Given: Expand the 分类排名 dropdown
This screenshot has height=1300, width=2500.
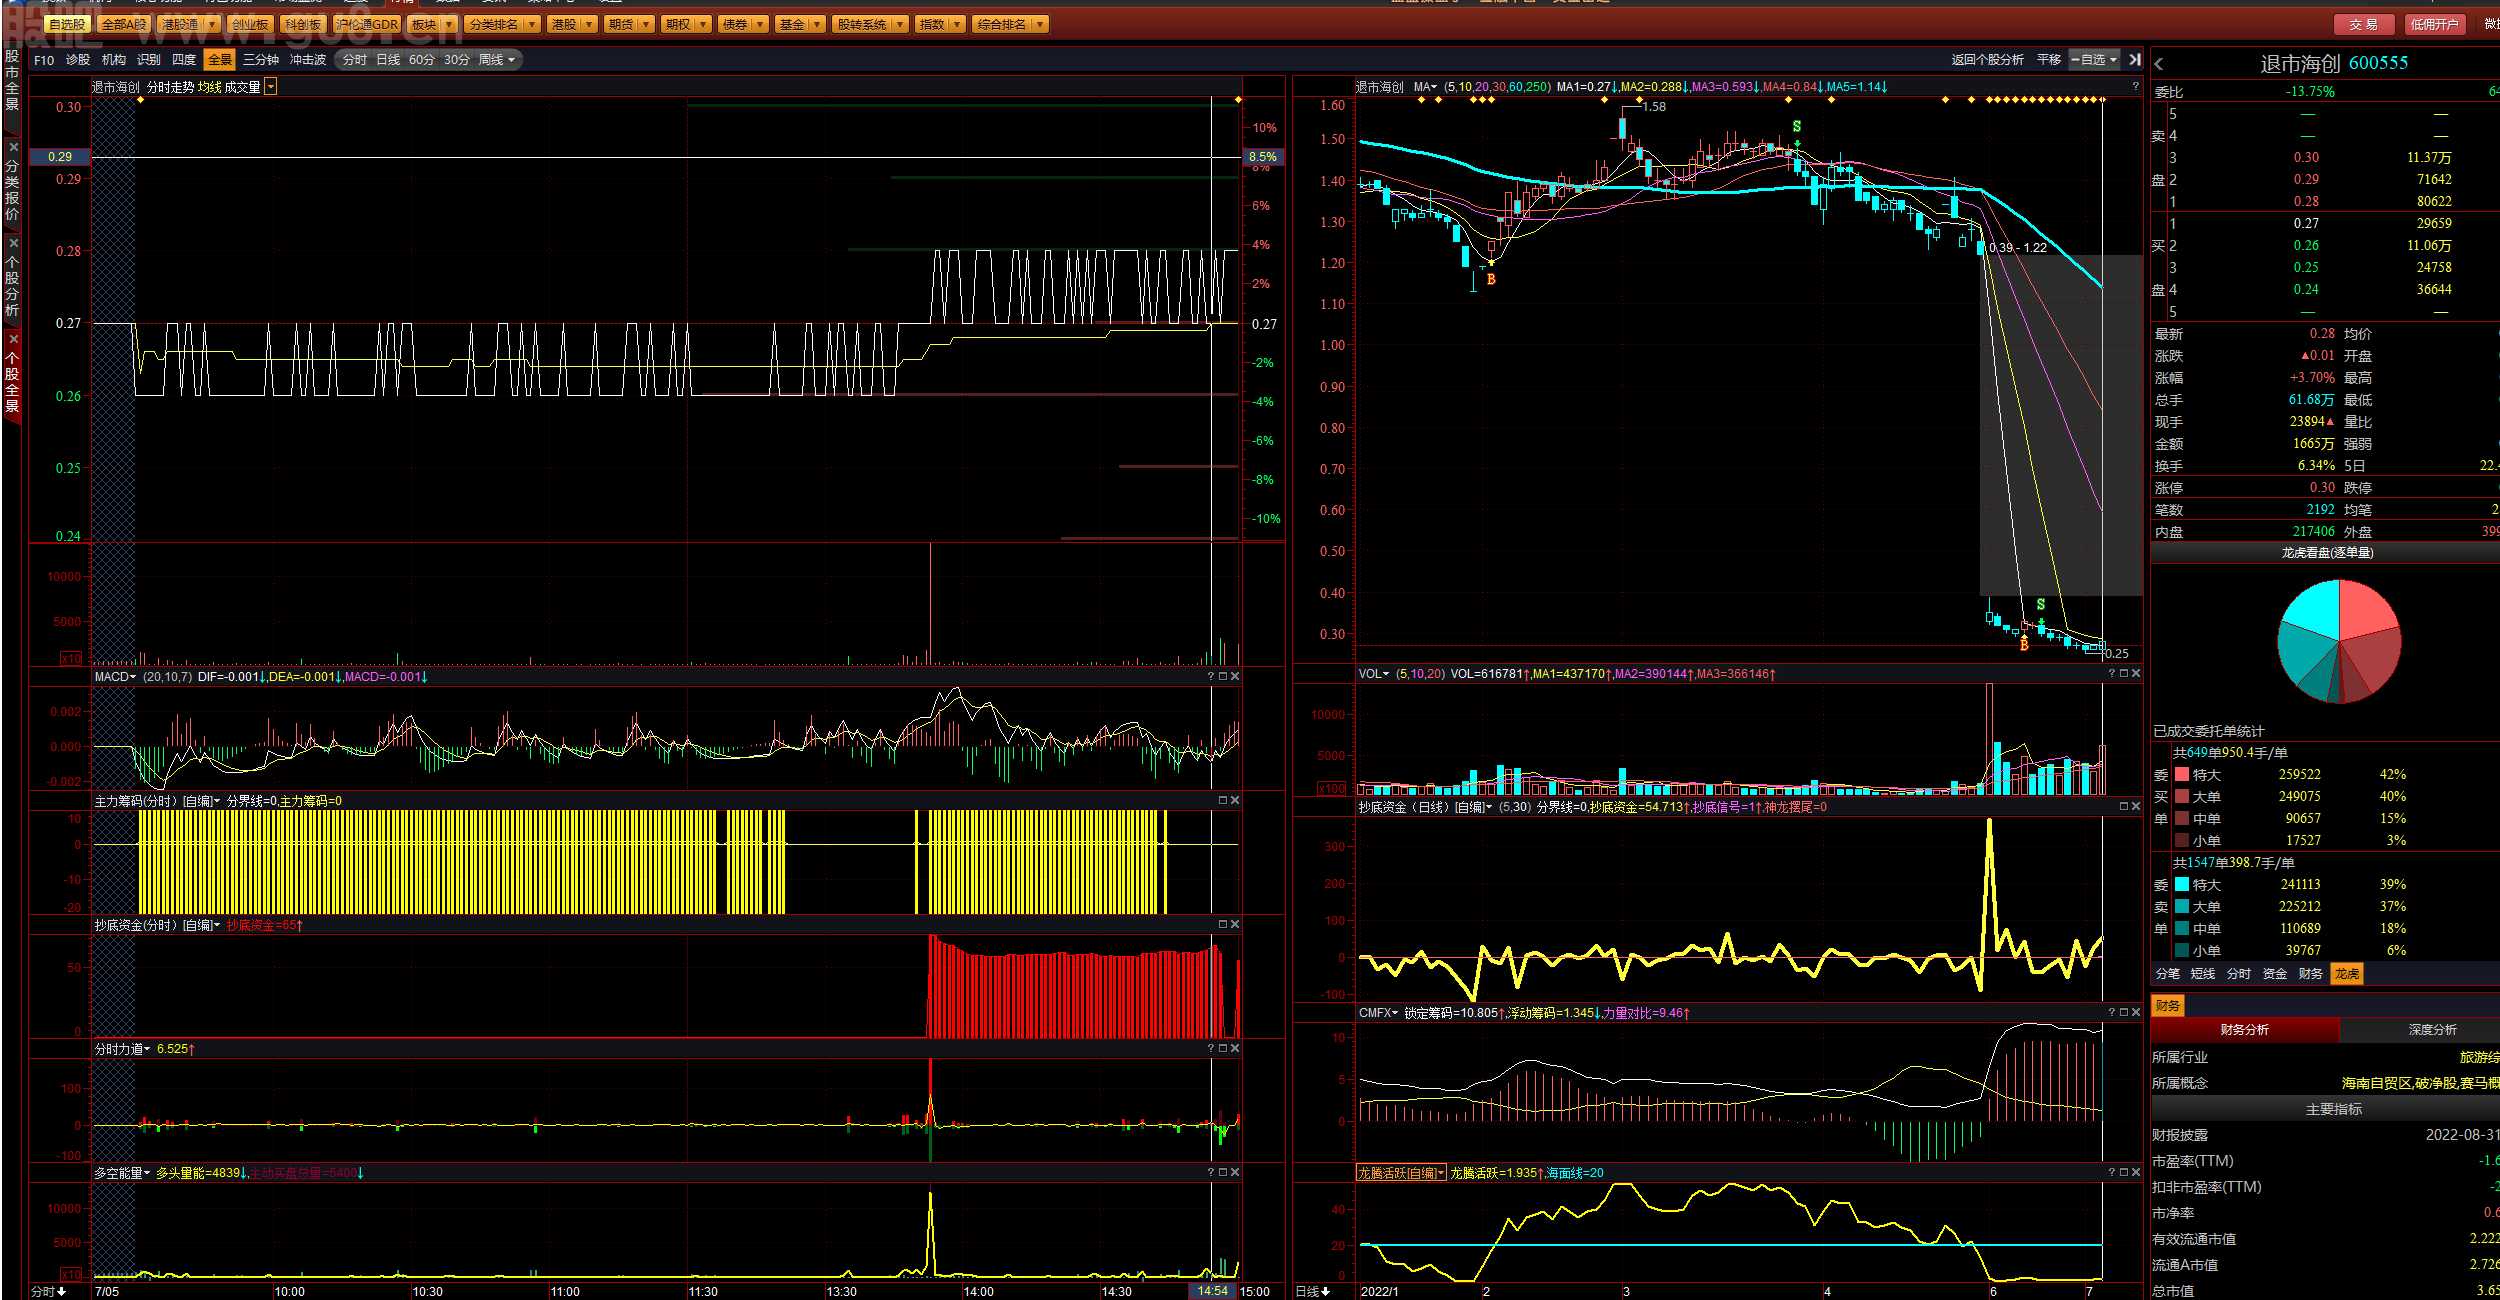Looking at the screenshot, I should (x=532, y=24).
